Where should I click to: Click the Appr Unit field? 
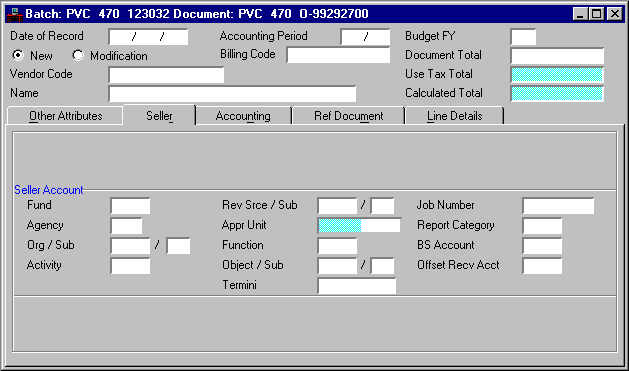pyautogui.click(x=359, y=225)
